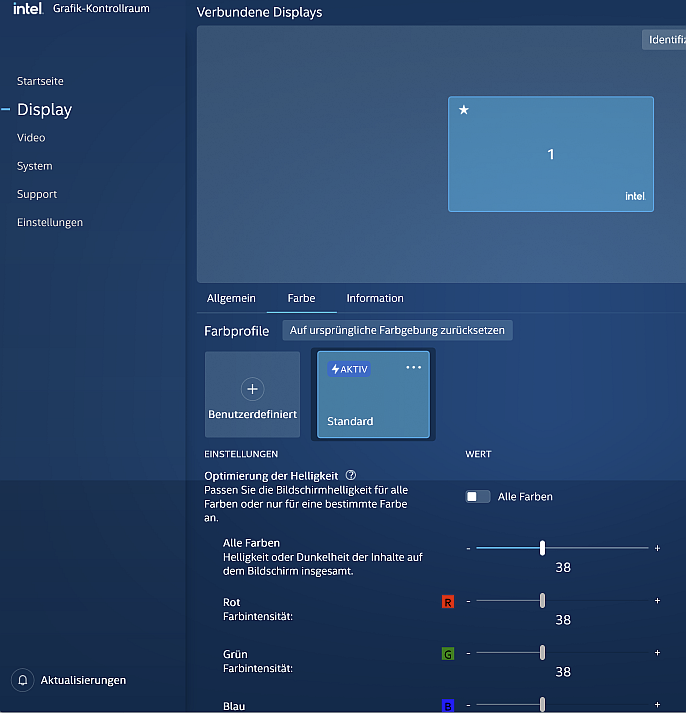Open Support section in sidebar
686x713 pixels.
point(37,194)
